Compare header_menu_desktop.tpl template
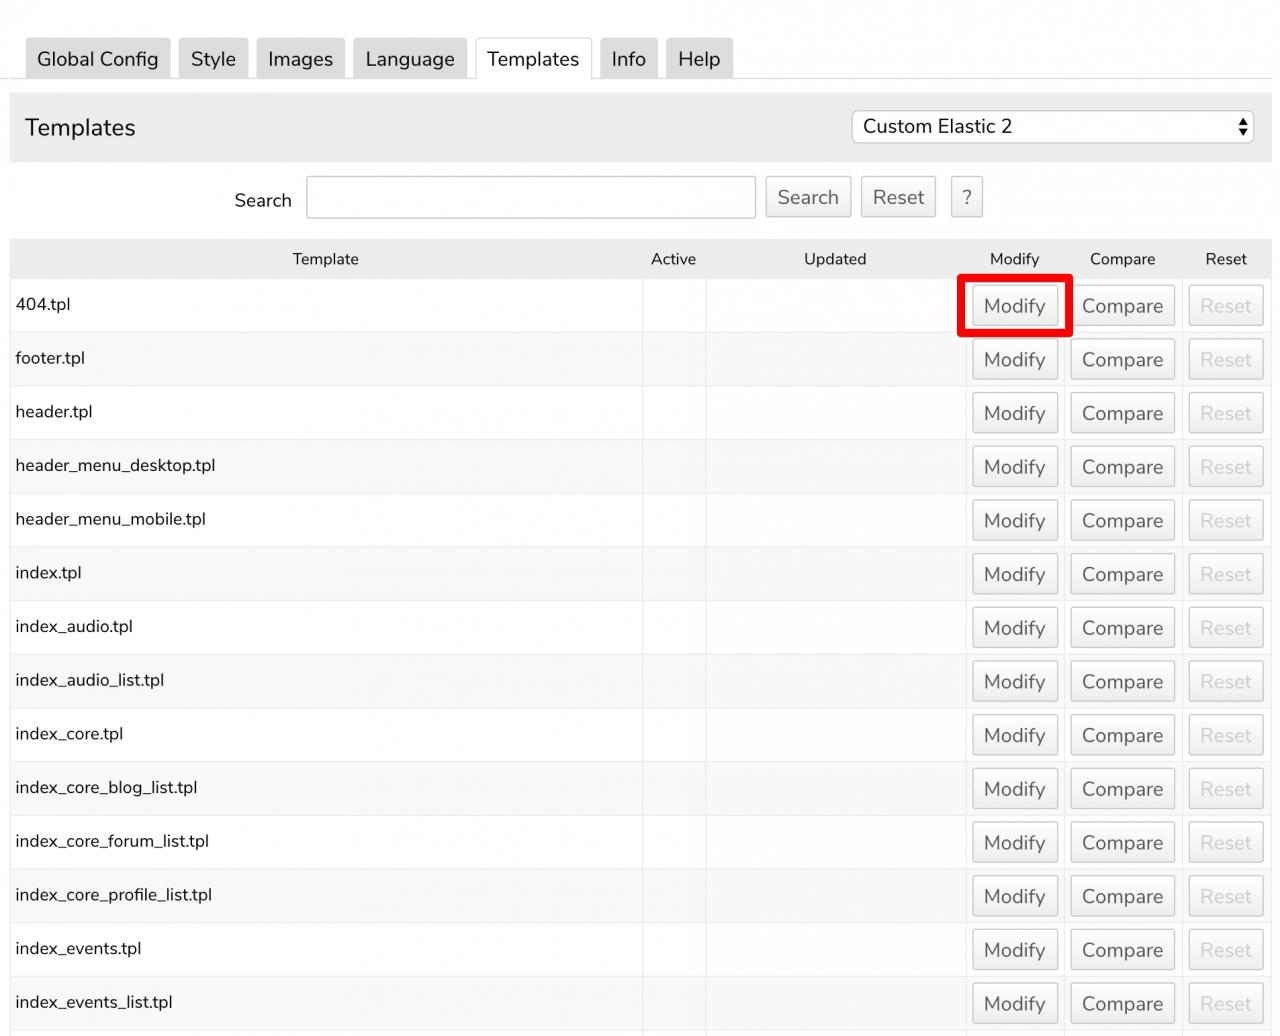Screen dimensions: 1280x1036 tap(1122, 467)
